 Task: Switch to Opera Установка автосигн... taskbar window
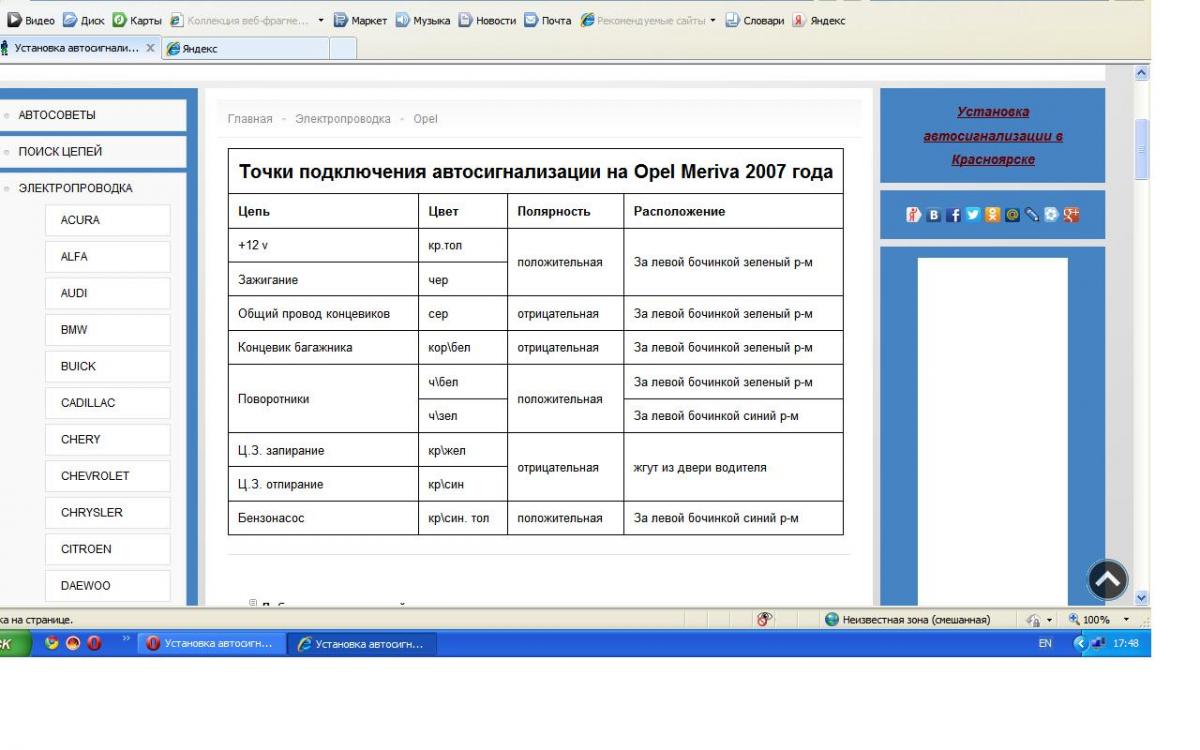pyautogui.click(x=211, y=643)
